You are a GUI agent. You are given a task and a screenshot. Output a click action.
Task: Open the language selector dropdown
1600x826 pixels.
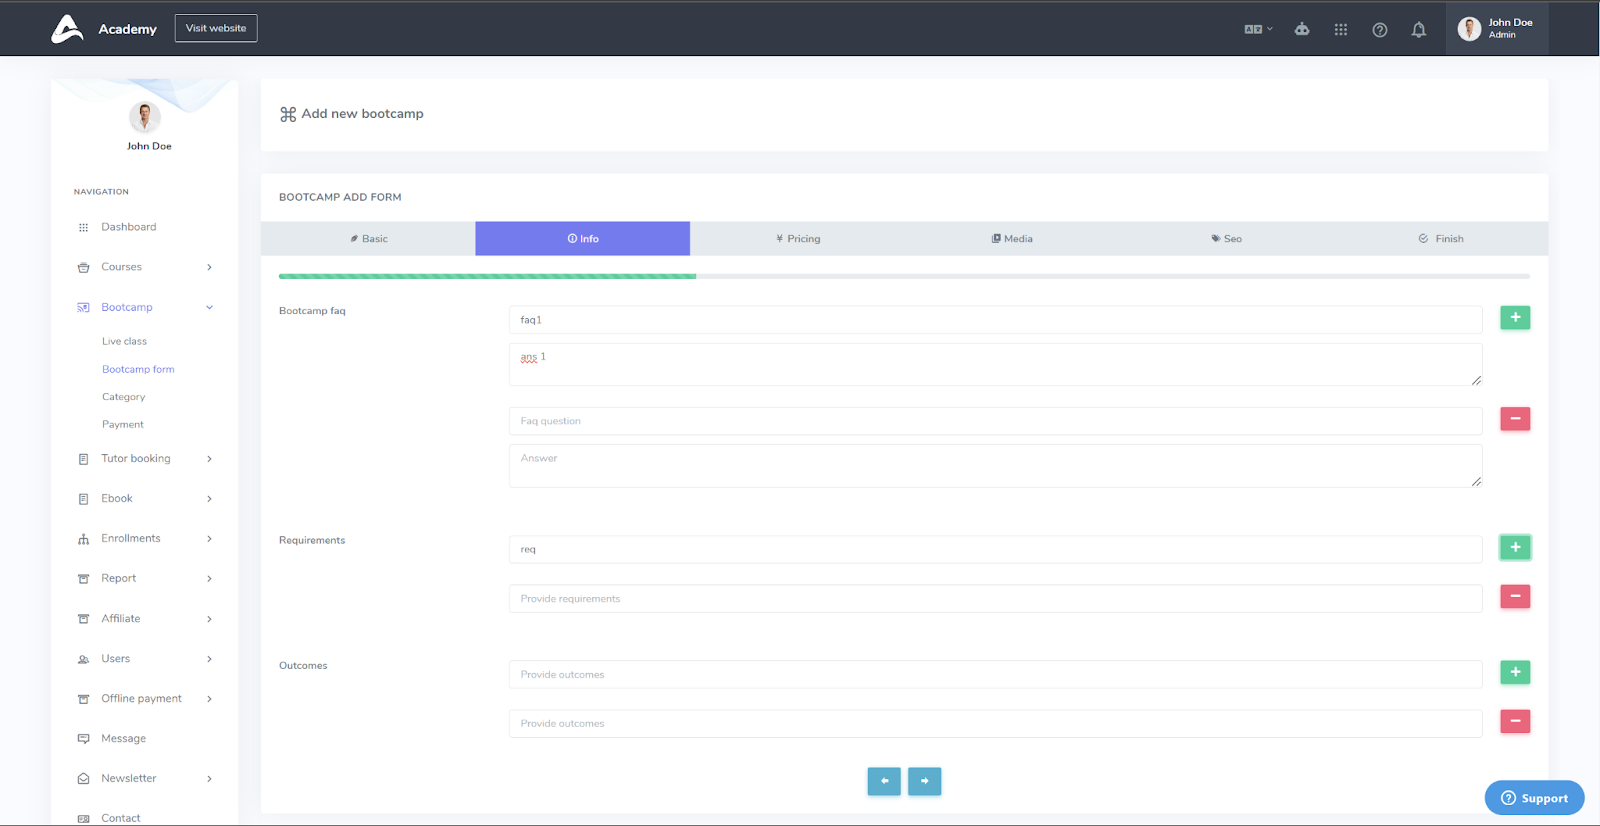click(1258, 30)
